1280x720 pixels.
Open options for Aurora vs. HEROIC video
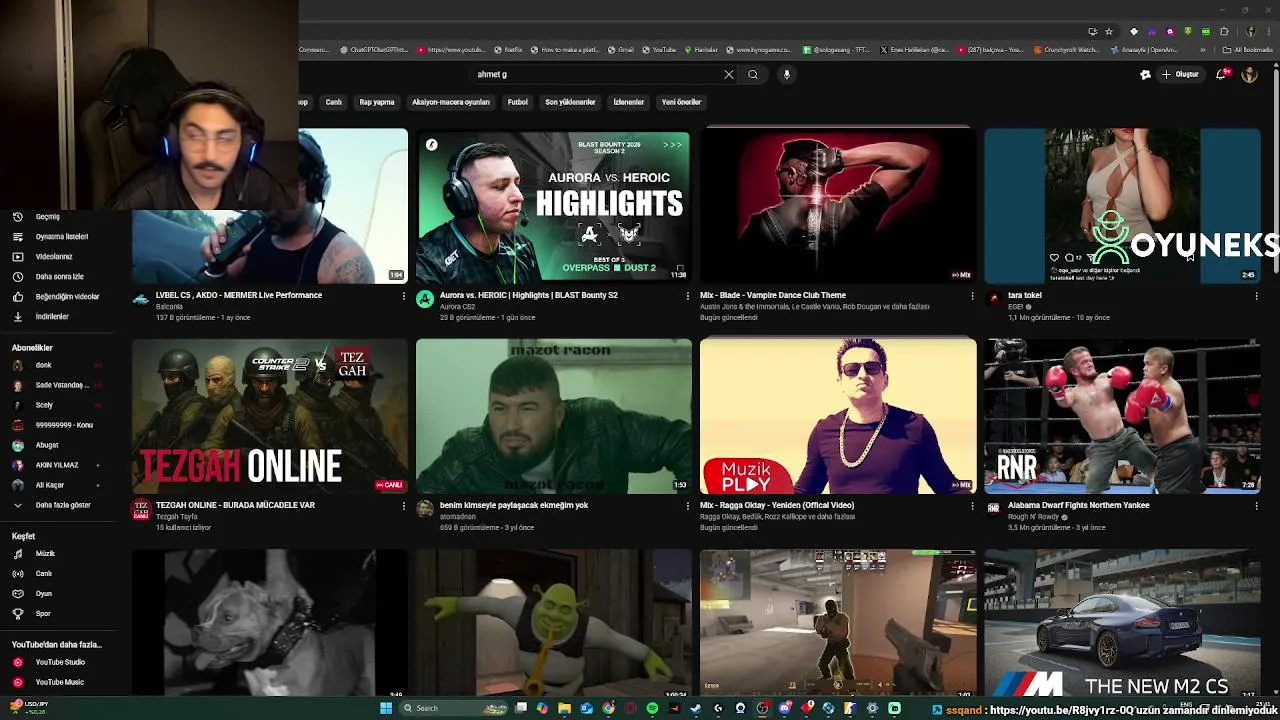[688, 296]
